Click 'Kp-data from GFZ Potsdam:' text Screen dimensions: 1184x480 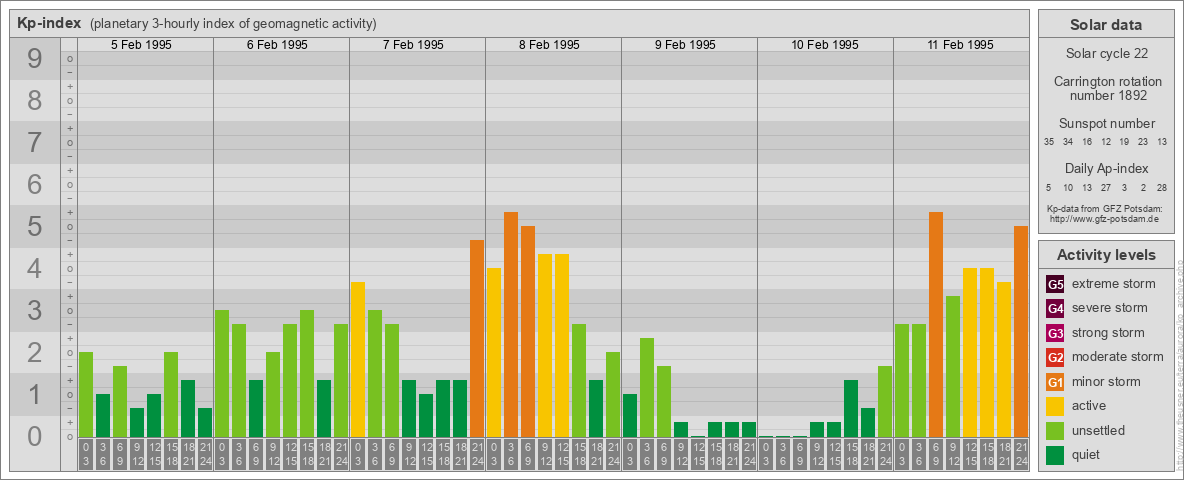point(1103,208)
